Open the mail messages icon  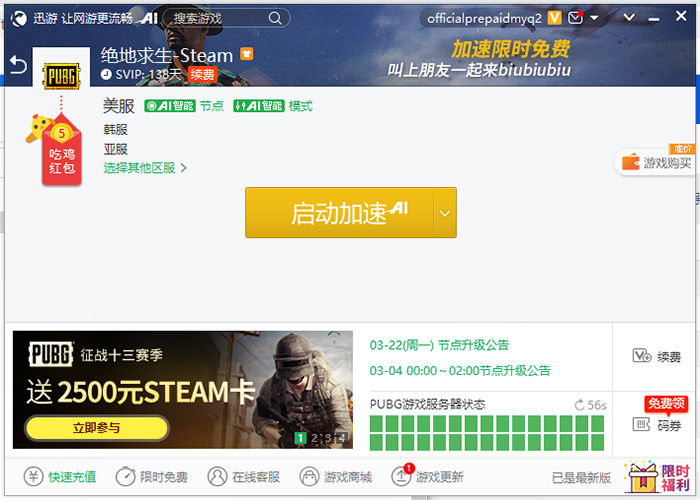575,18
